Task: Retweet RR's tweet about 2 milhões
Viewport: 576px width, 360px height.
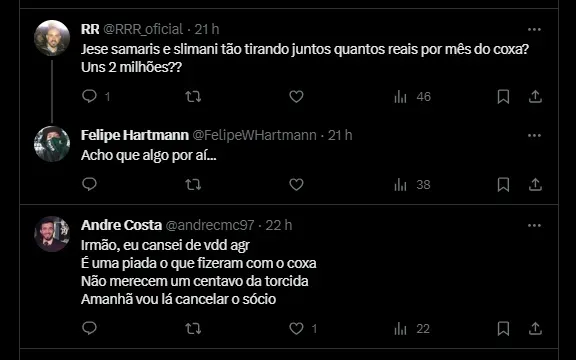Action: [193, 97]
